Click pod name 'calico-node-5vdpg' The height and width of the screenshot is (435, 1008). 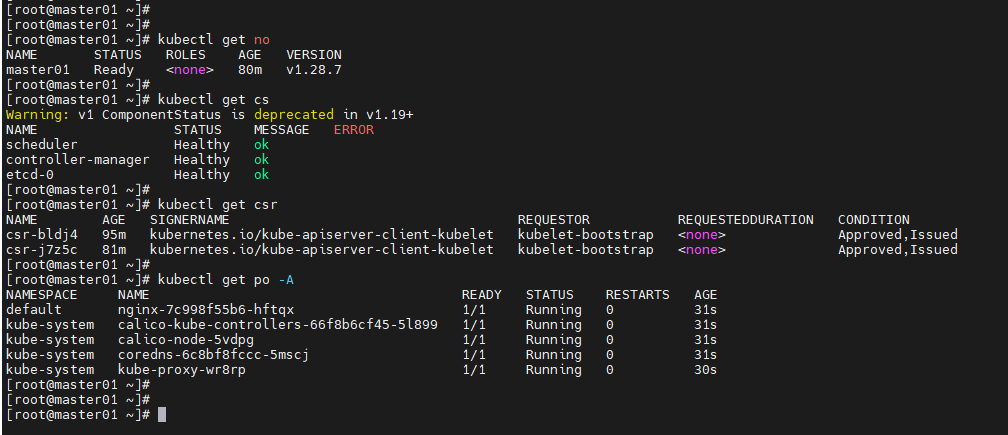tap(186, 339)
